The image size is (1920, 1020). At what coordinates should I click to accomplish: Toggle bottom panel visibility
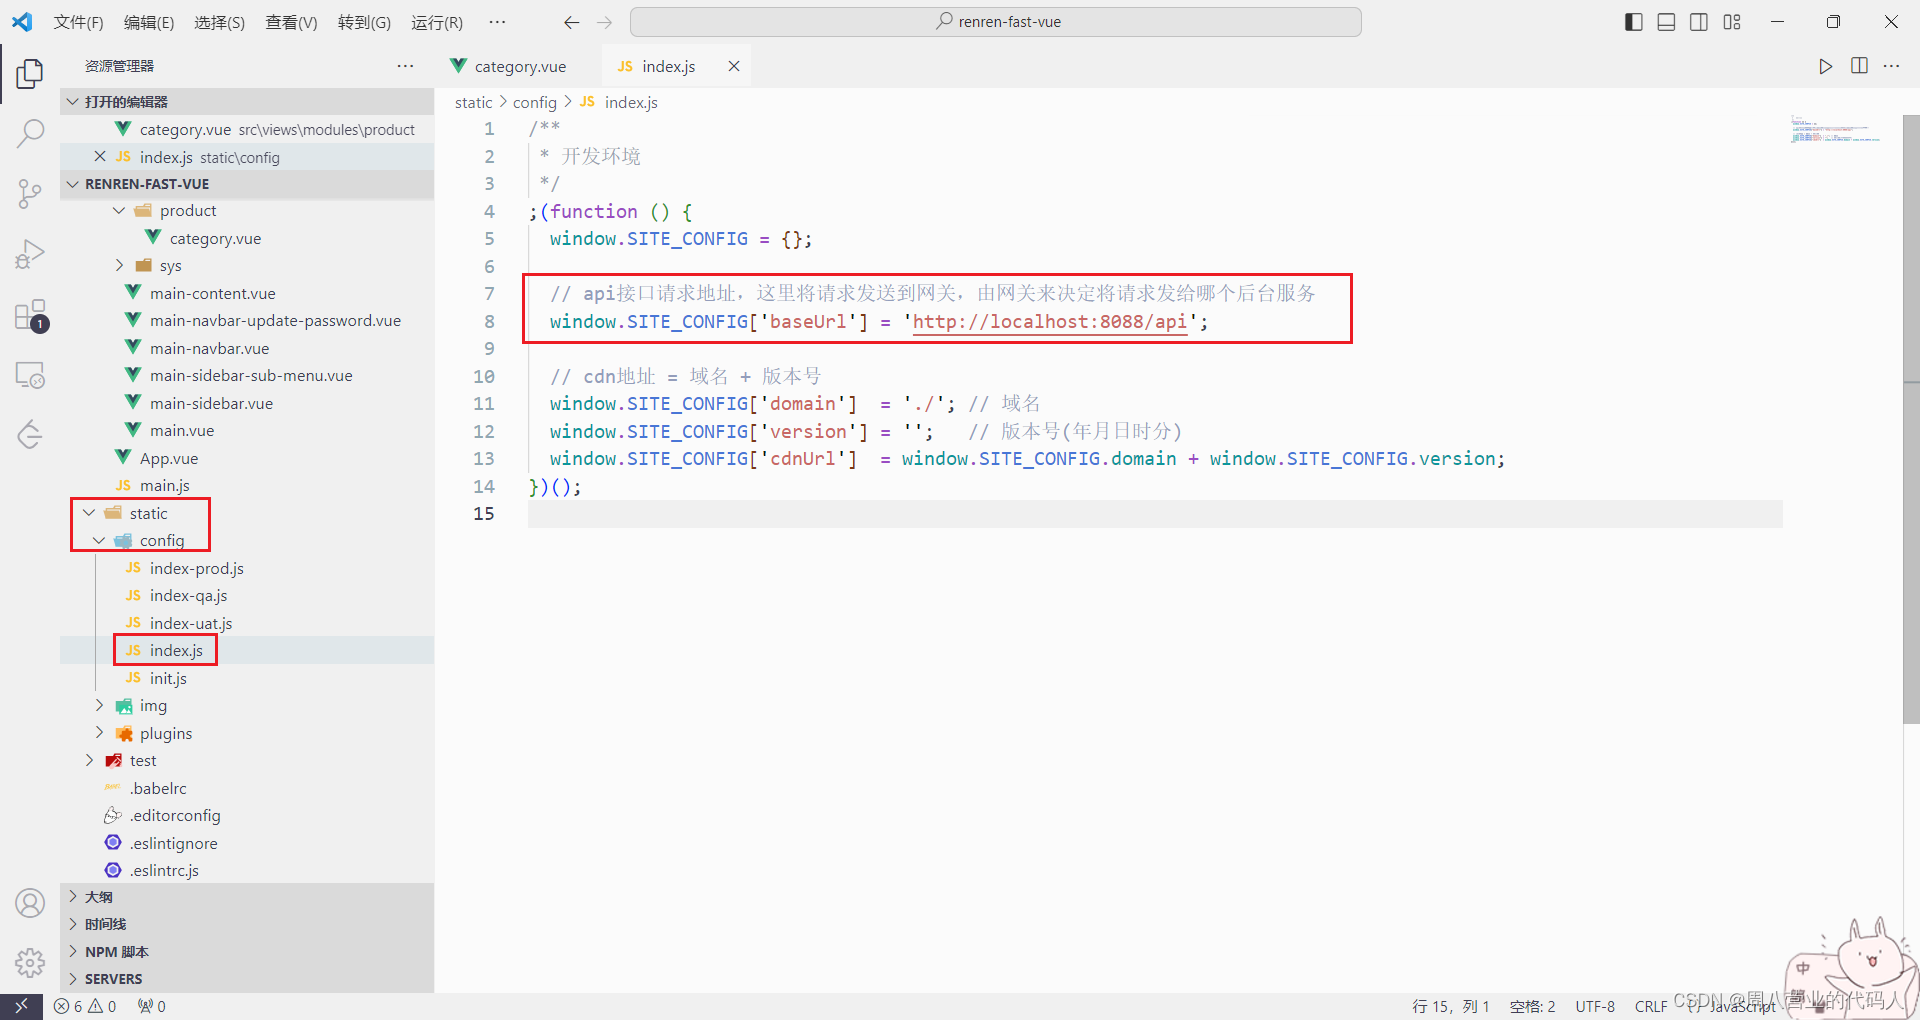click(x=1666, y=22)
